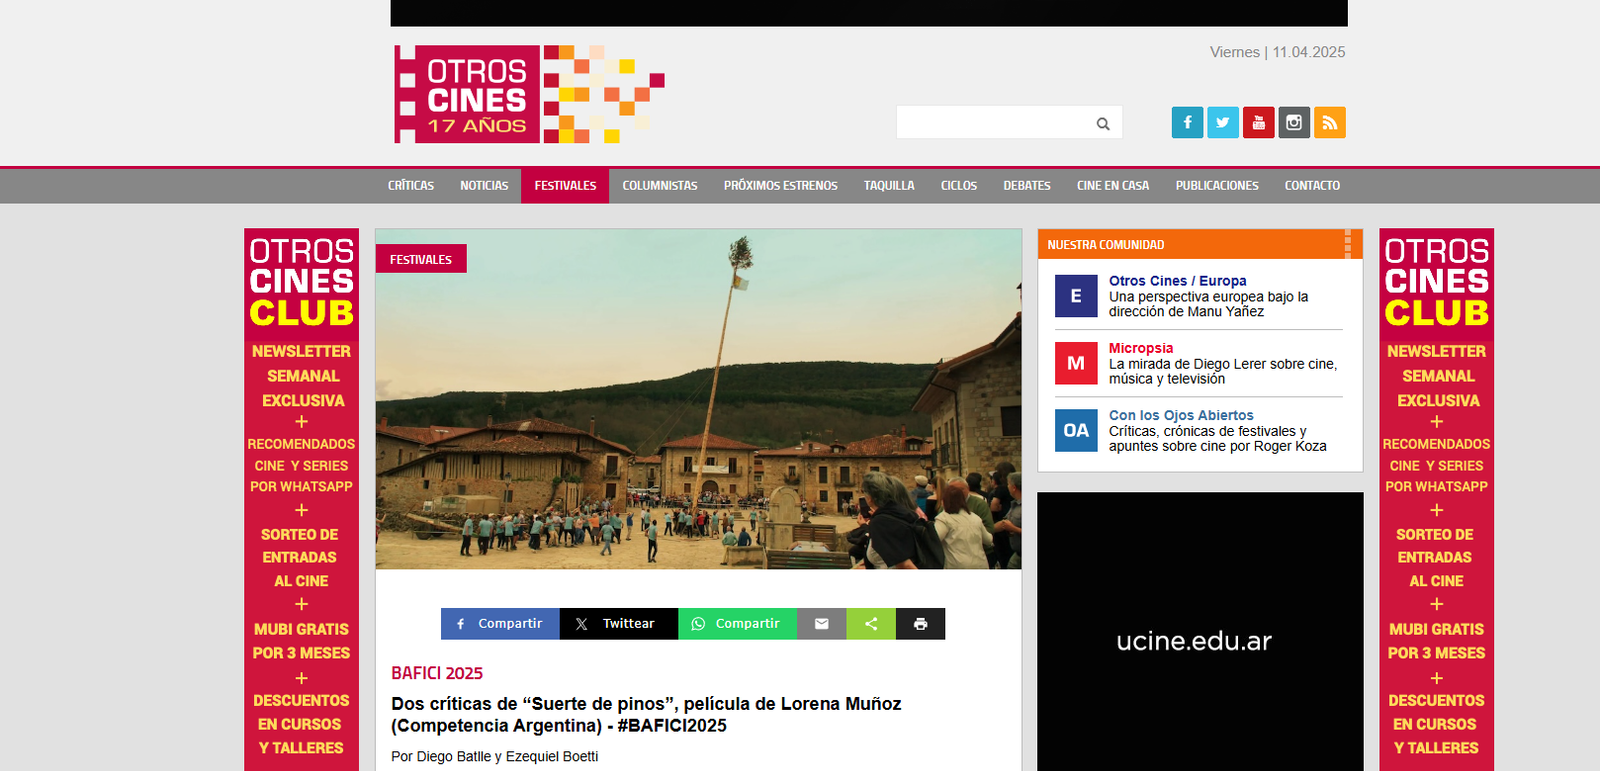The width and height of the screenshot is (1600, 771).
Task: Open the green more-sharing options icon
Action: click(871, 624)
